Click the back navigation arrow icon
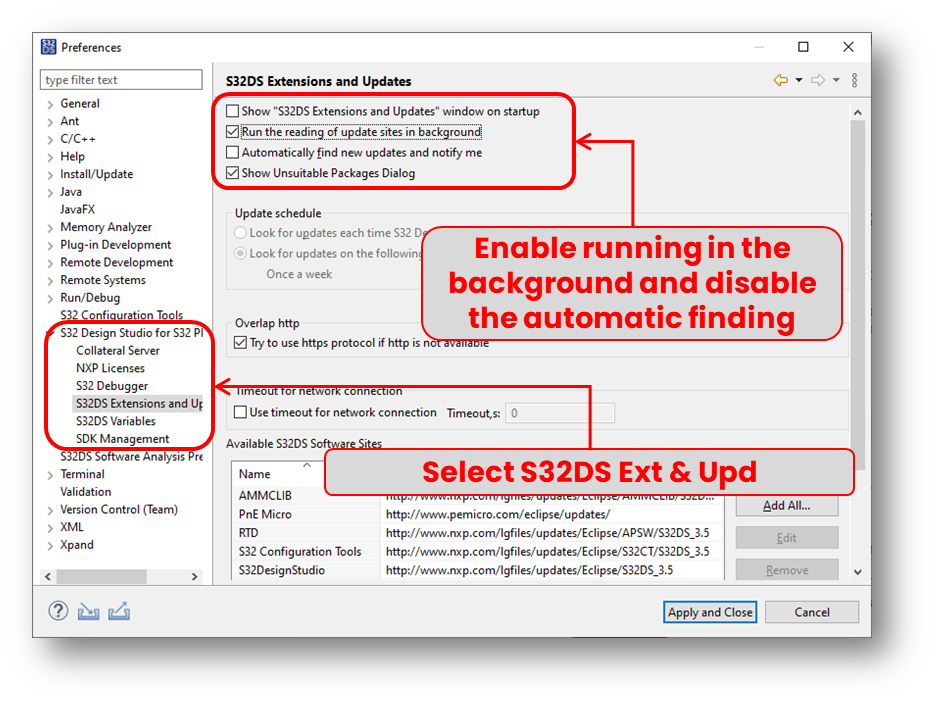This screenshot has height=703, width=937. point(780,80)
